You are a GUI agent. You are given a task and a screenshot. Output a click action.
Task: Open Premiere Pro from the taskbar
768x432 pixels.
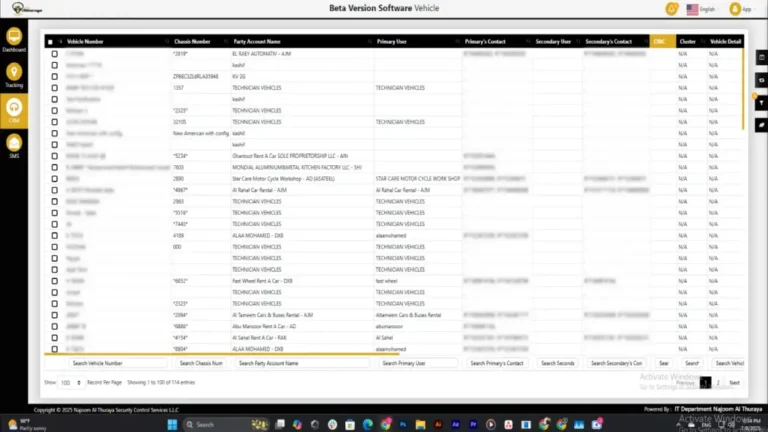[x=473, y=425]
